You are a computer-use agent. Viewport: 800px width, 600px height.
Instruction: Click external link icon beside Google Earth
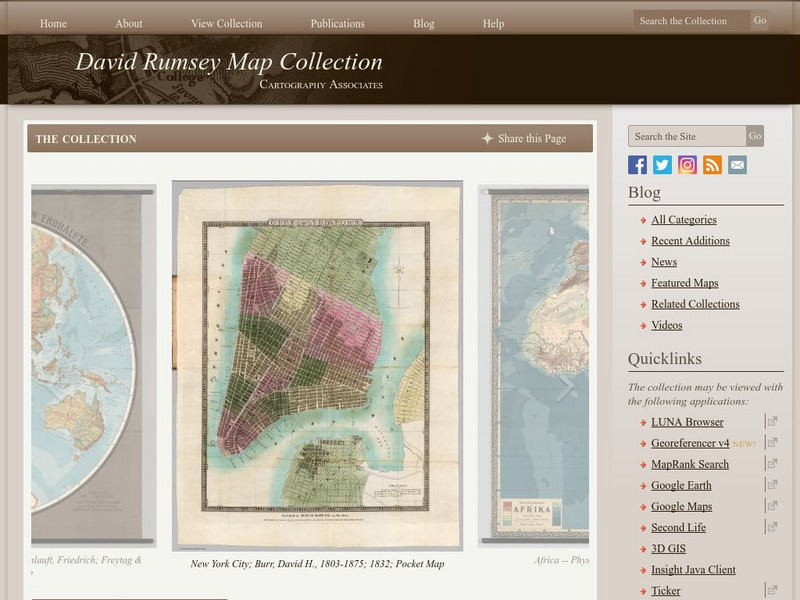[772, 485]
